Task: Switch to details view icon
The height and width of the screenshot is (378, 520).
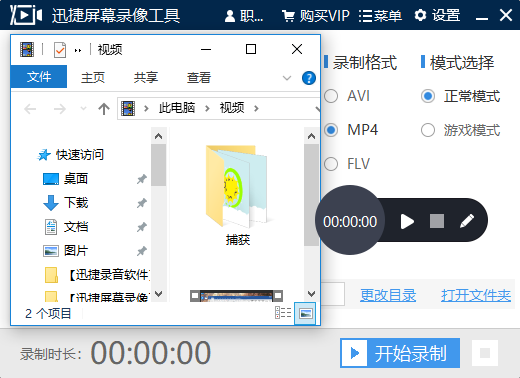Action: (x=283, y=313)
